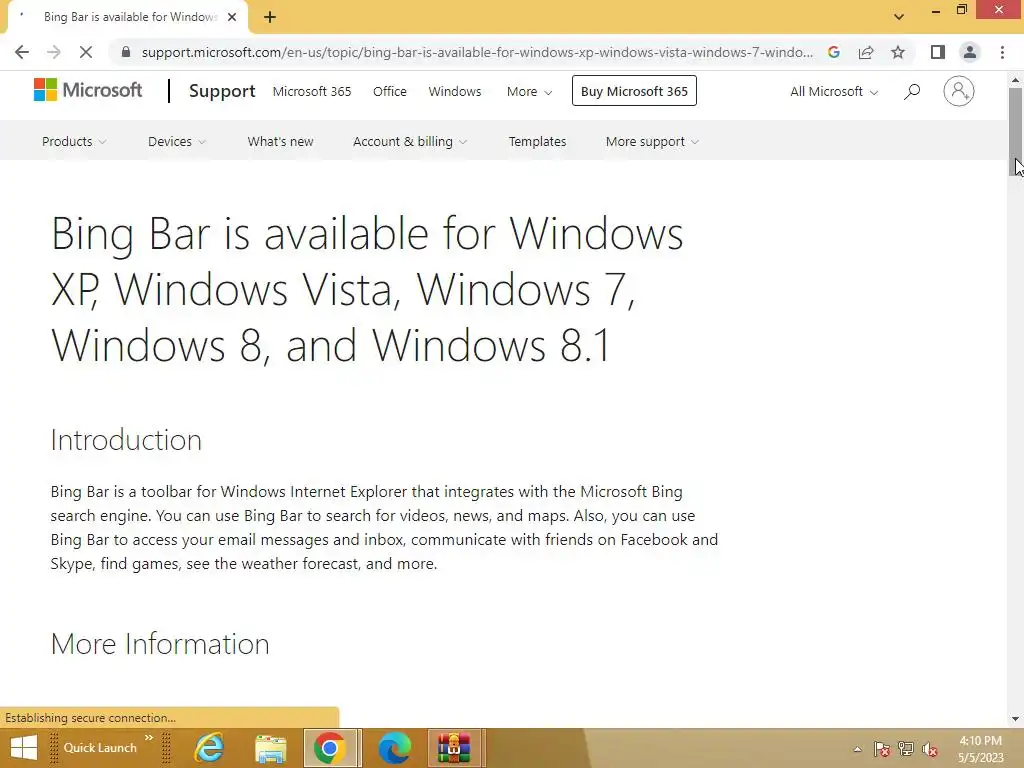Click the Bing Bar article title
The image size is (1024, 768).
(x=367, y=289)
